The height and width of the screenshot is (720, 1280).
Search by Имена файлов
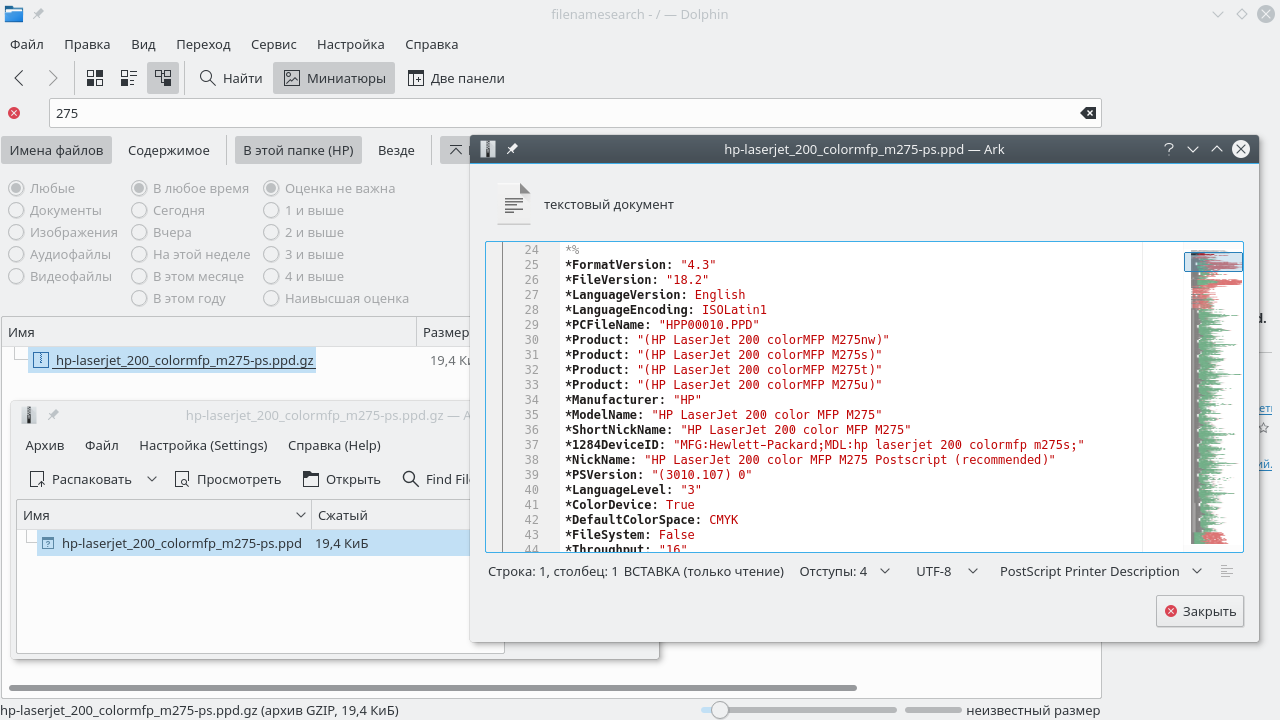(56, 150)
